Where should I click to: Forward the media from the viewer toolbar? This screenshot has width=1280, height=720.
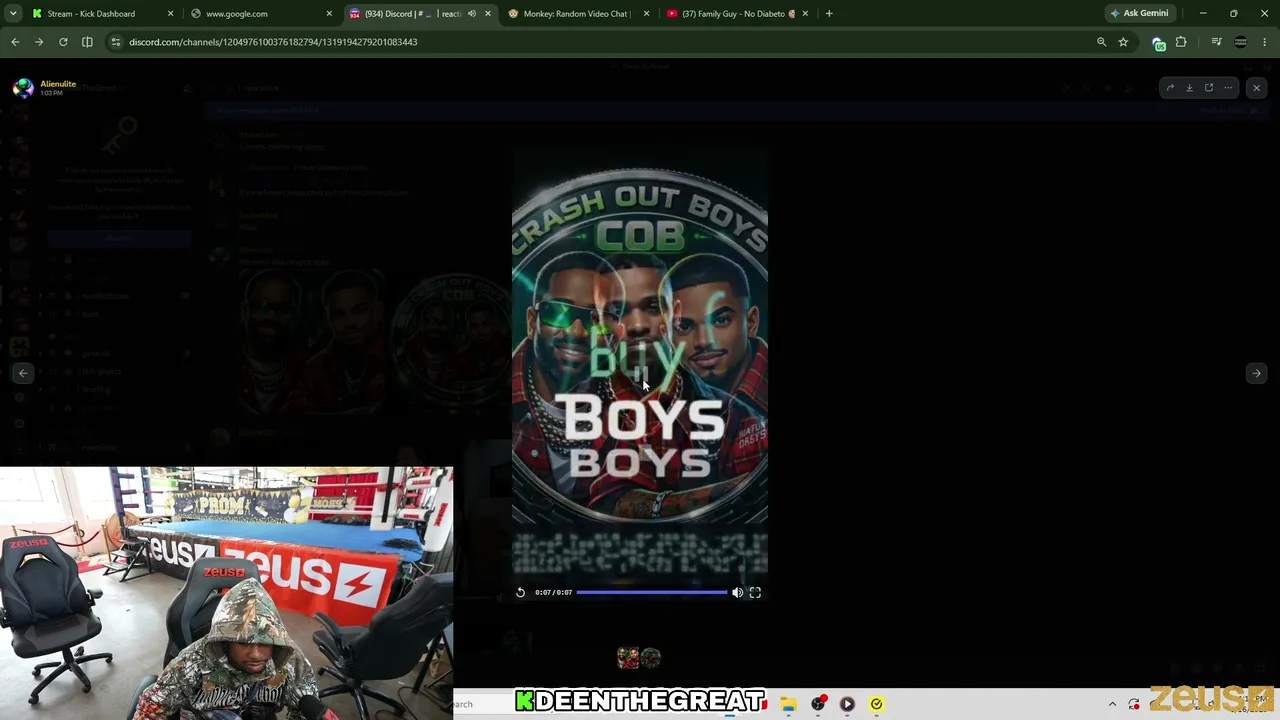(x=1170, y=88)
